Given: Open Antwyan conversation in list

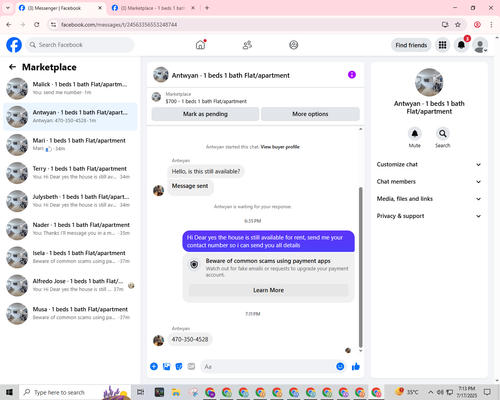Looking at the screenshot, I should (x=70, y=117).
